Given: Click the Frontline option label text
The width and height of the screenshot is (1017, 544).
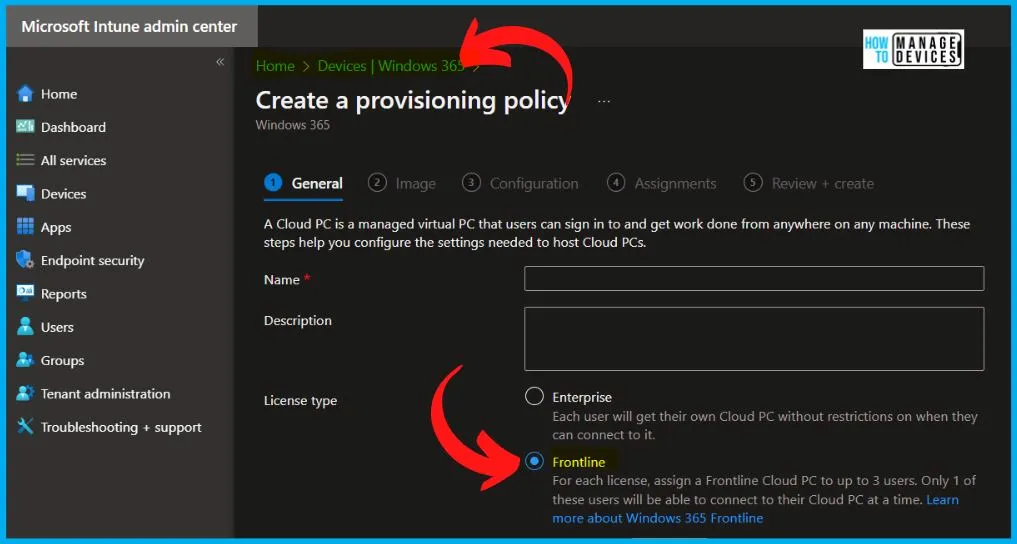Looking at the screenshot, I should click(x=579, y=462).
